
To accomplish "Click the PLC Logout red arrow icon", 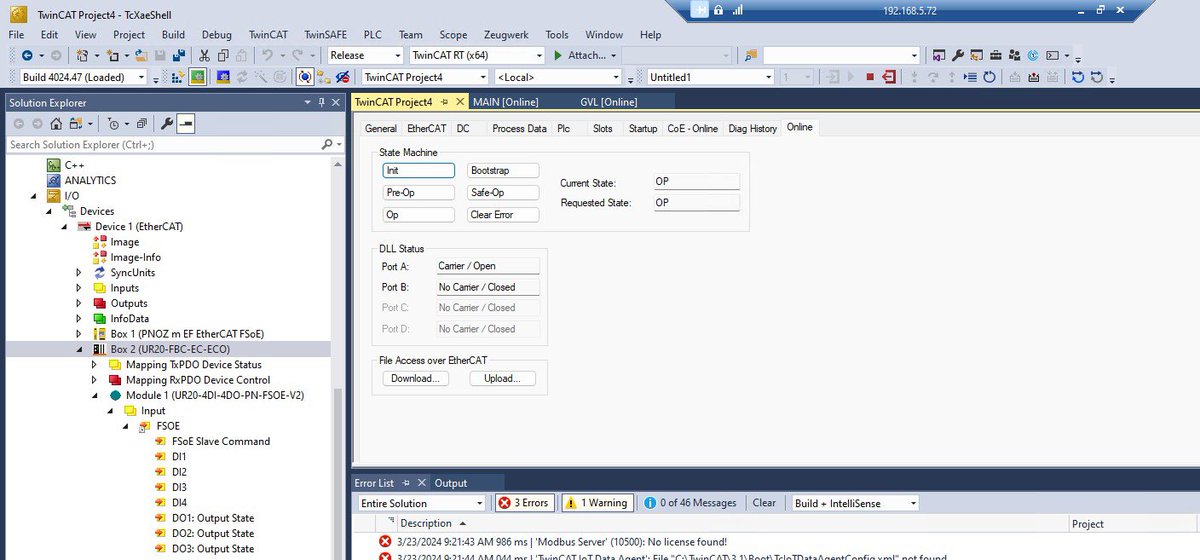I will [x=889, y=77].
